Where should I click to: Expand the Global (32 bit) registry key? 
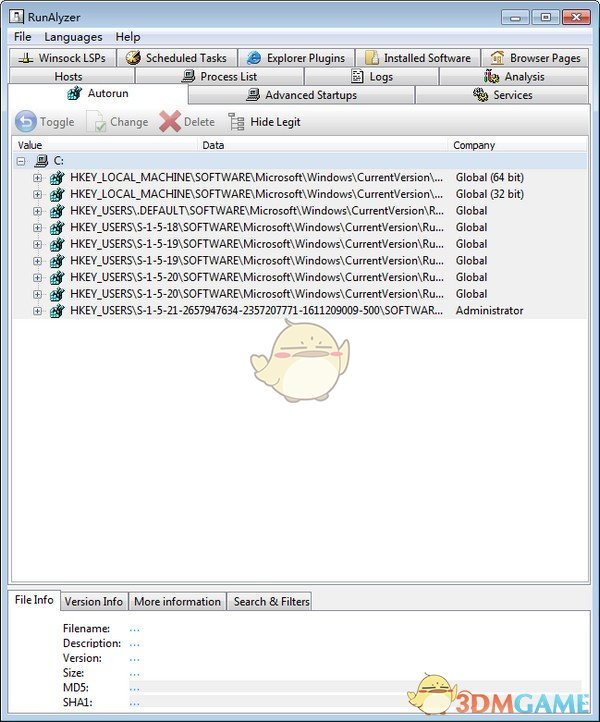point(37,194)
